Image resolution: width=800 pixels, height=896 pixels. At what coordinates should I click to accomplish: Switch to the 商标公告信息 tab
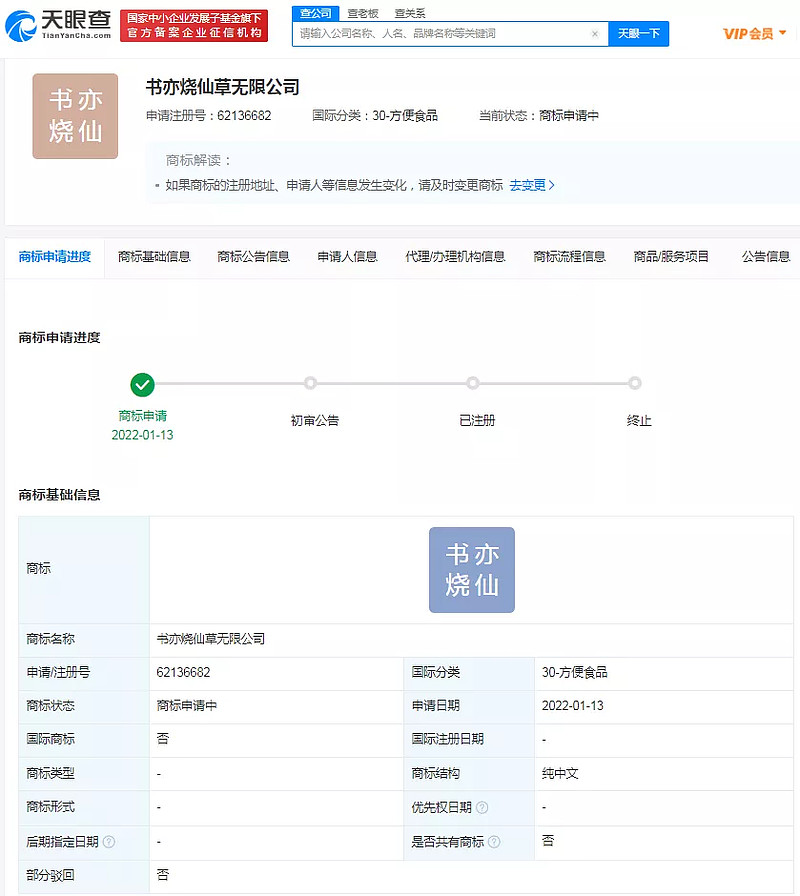(x=254, y=257)
